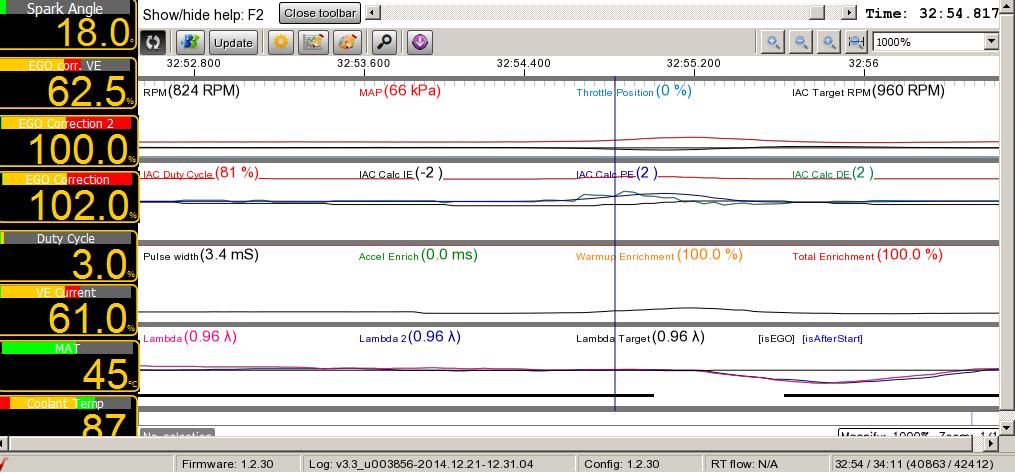Viewport: 1015px width, 473px height.
Task: Click the IAC Calc PE label
Action: point(617,173)
